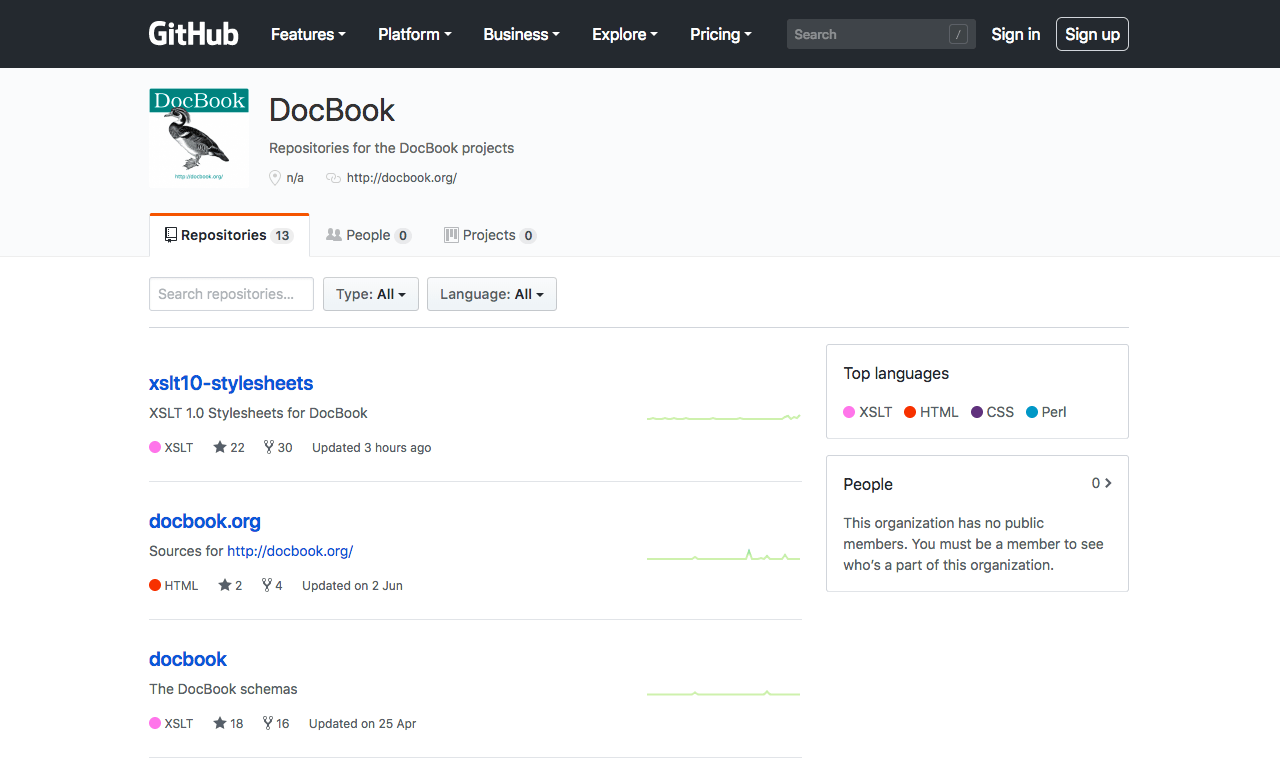Click the Sign up button
Screen dimensions: 1280x770
(1092, 34)
